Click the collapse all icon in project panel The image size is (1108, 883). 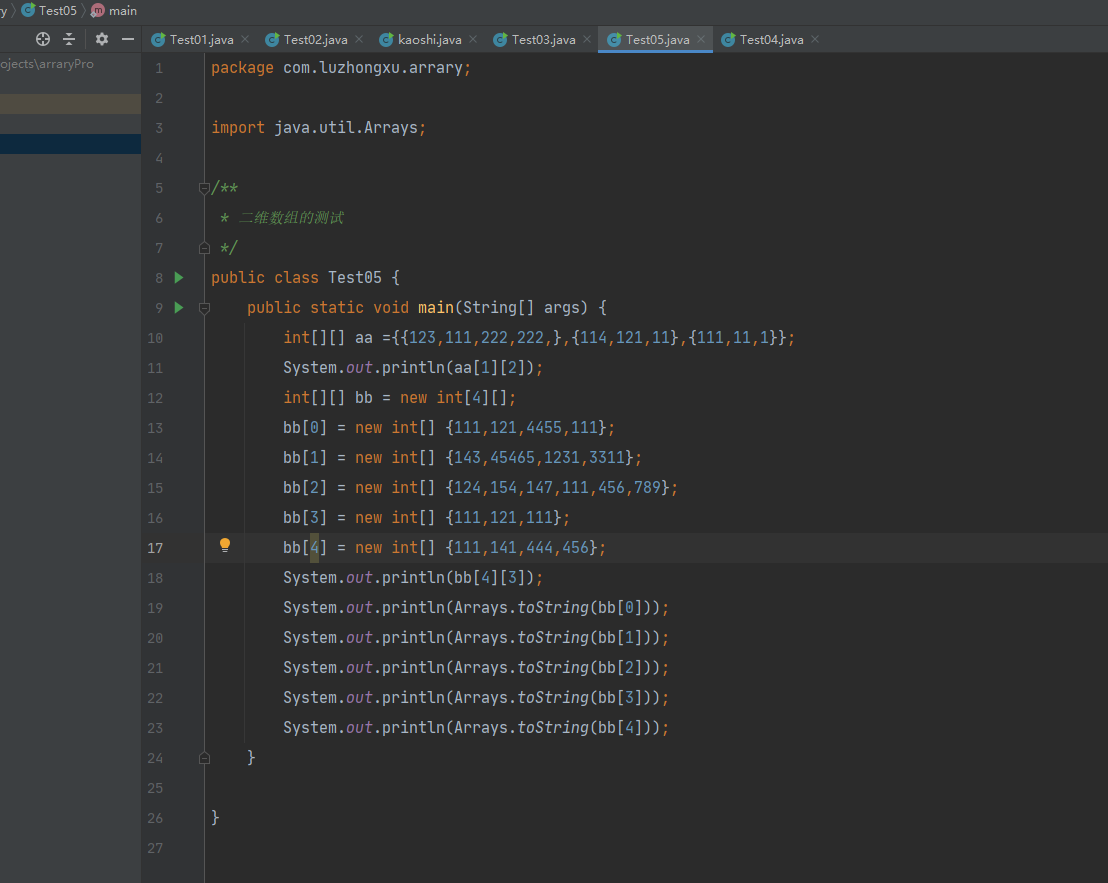pyautogui.click(x=69, y=40)
